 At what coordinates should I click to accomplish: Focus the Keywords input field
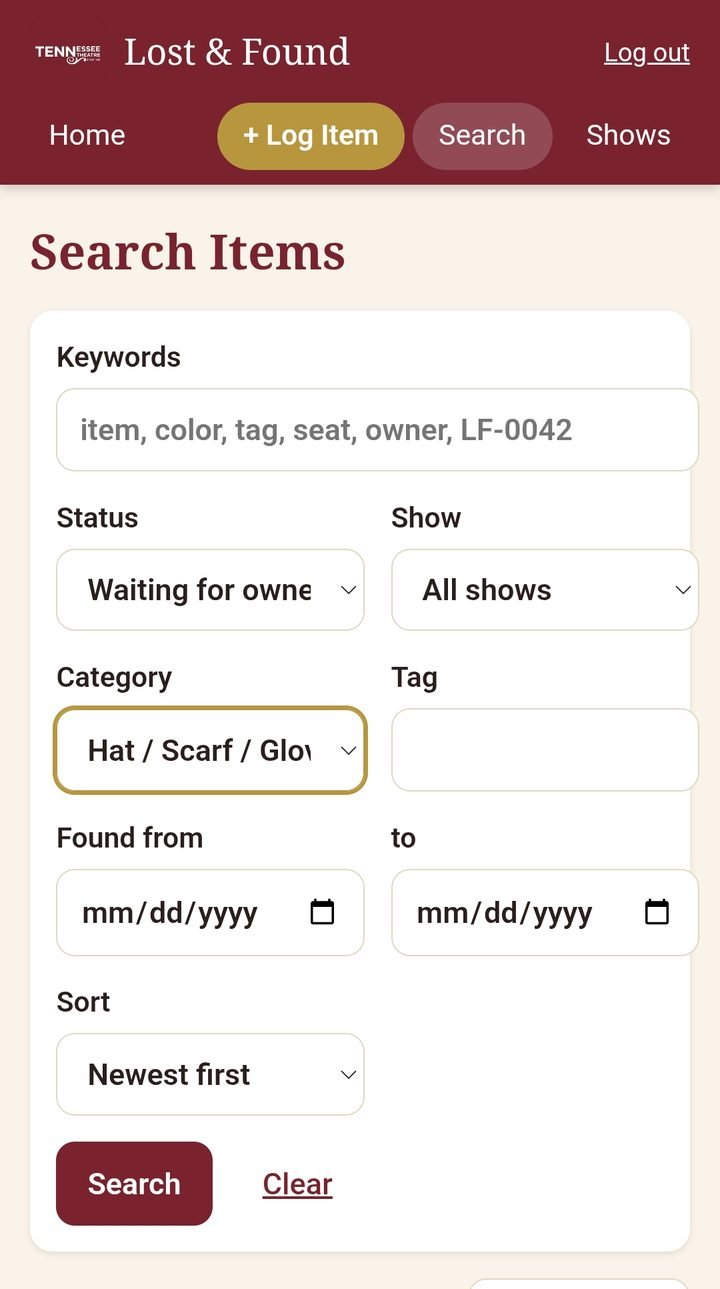[377, 430]
